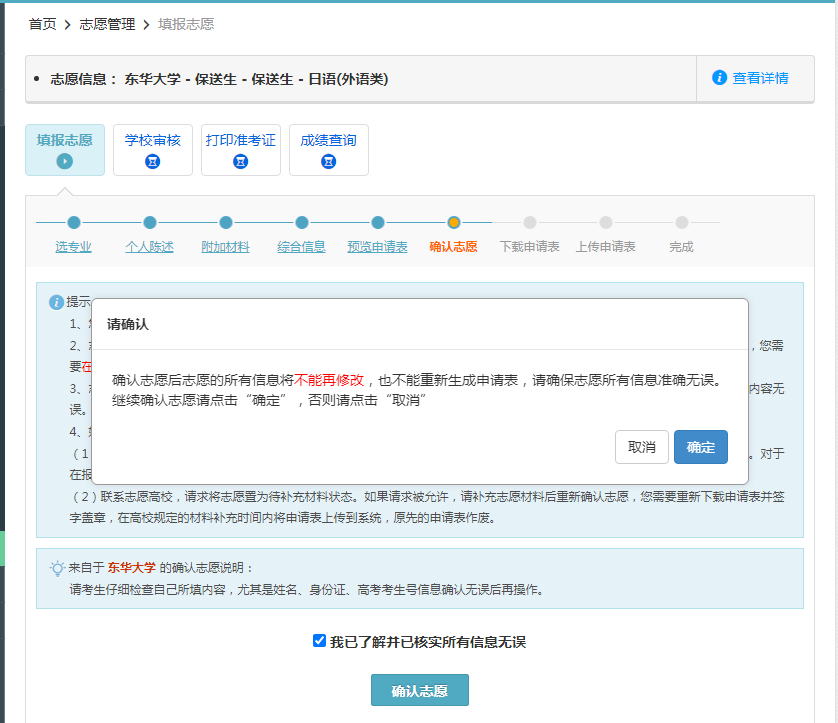This screenshot has height=723, width=838.
Task: Switch to the 学校审核 tab
Action: click(x=153, y=140)
